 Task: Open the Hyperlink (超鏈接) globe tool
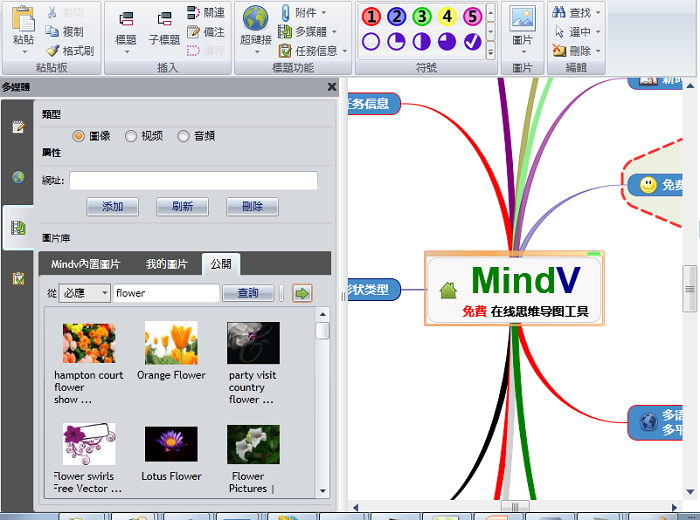coord(255,18)
